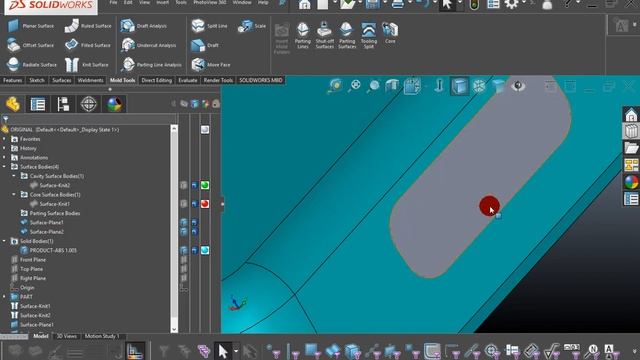Toggle display mode of PRODUCT-ABS 1.005 row

tap(195, 250)
